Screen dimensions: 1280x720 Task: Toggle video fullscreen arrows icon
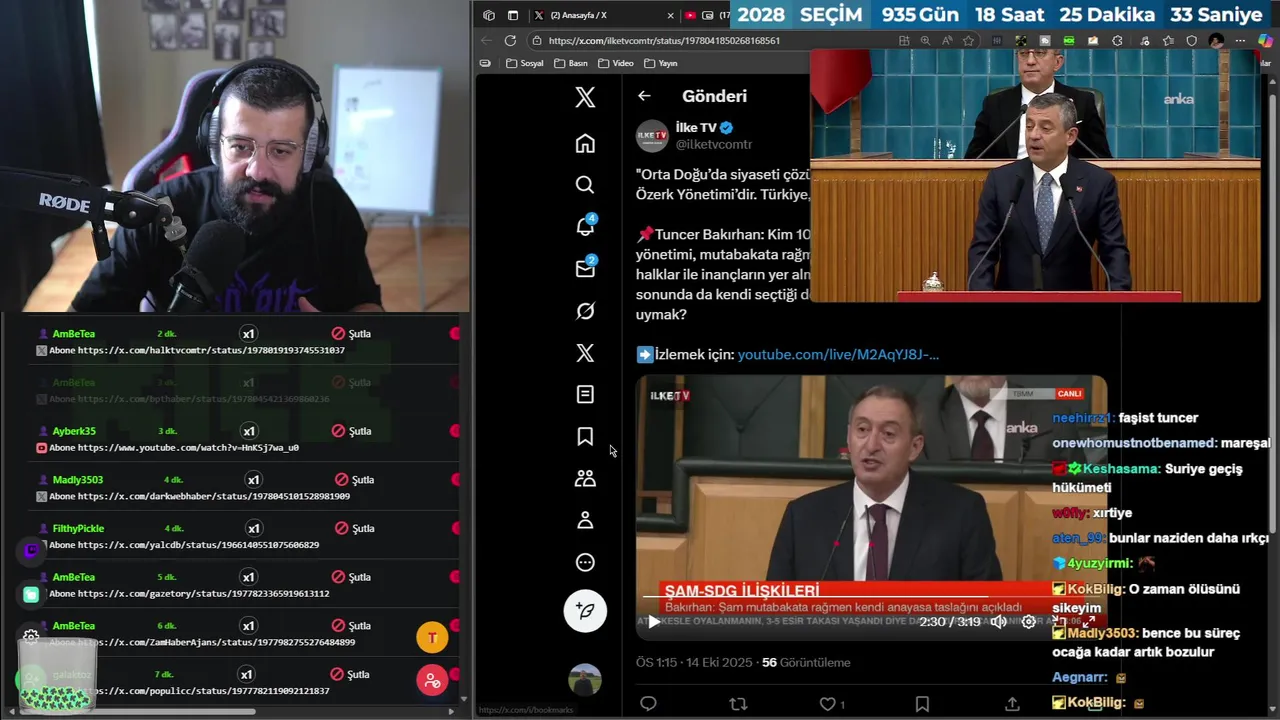pos(1088,622)
